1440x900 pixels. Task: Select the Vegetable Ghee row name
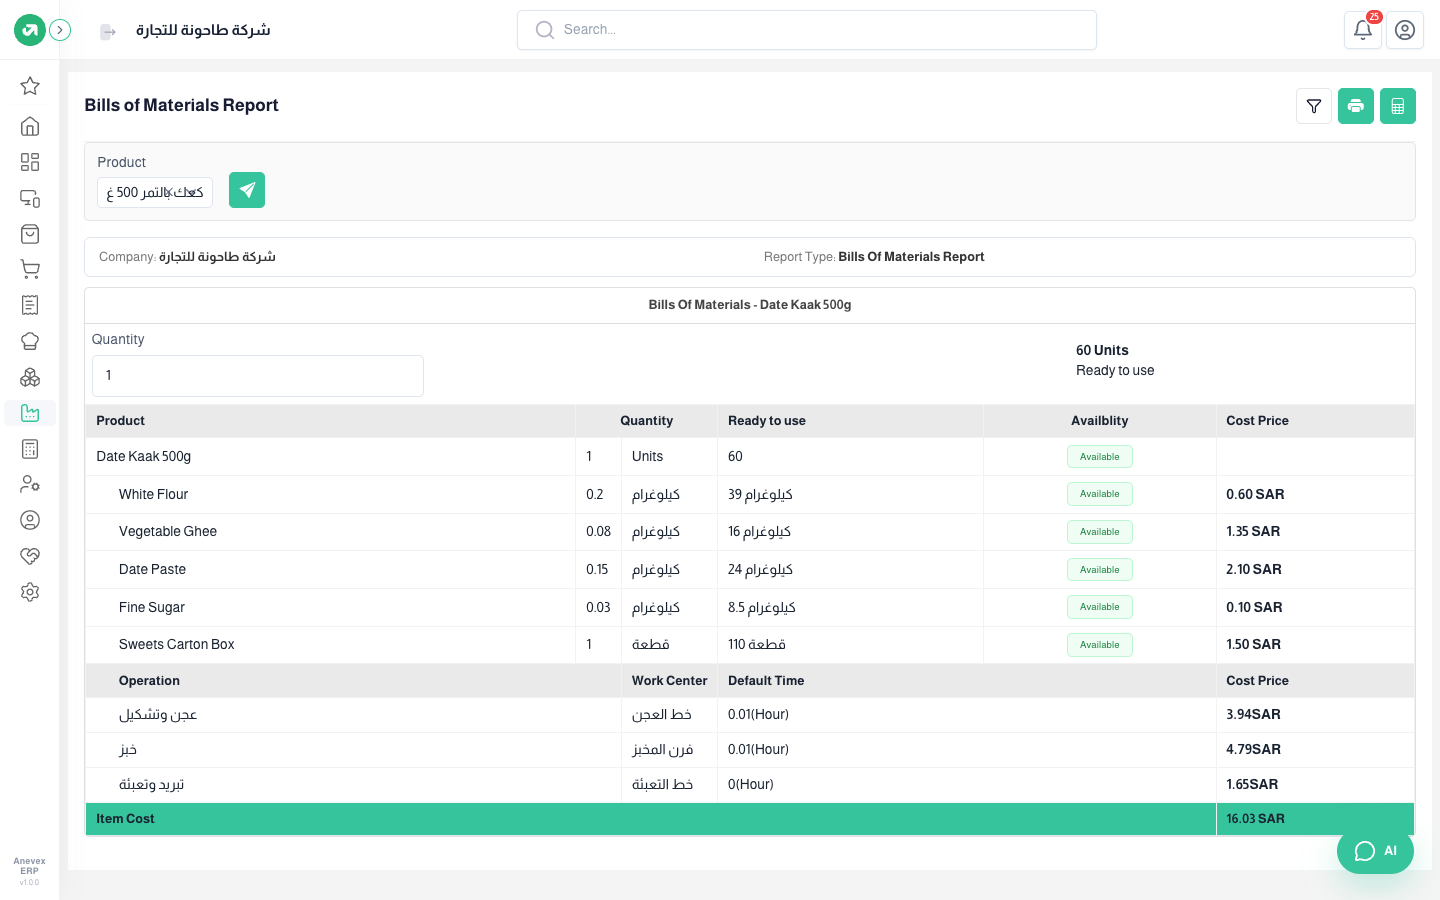(168, 532)
